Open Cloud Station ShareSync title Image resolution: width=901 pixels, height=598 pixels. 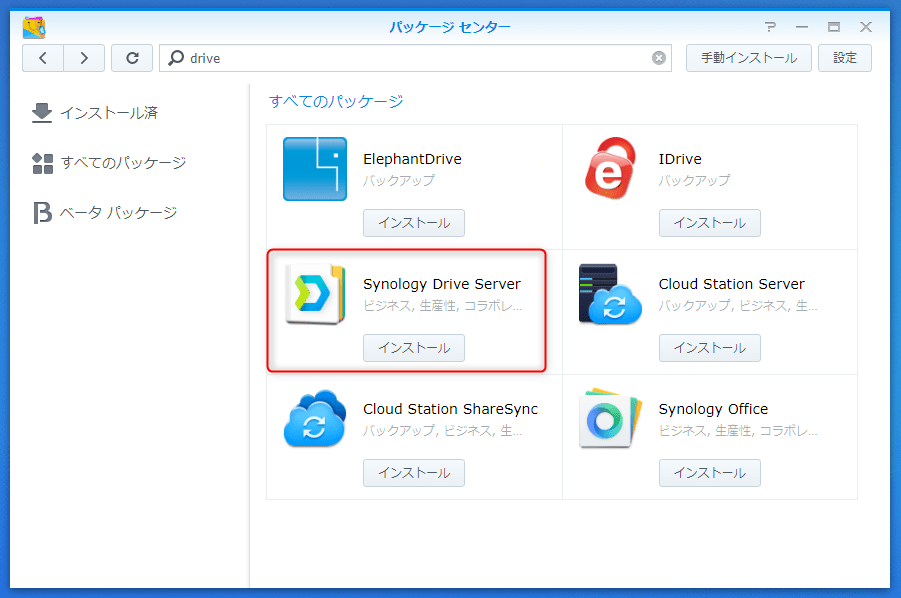(x=450, y=409)
